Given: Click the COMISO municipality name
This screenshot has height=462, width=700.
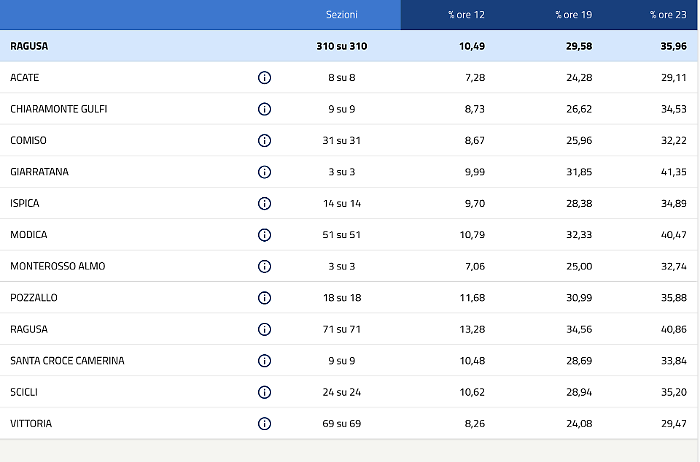Looking at the screenshot, I should (28, 141).
